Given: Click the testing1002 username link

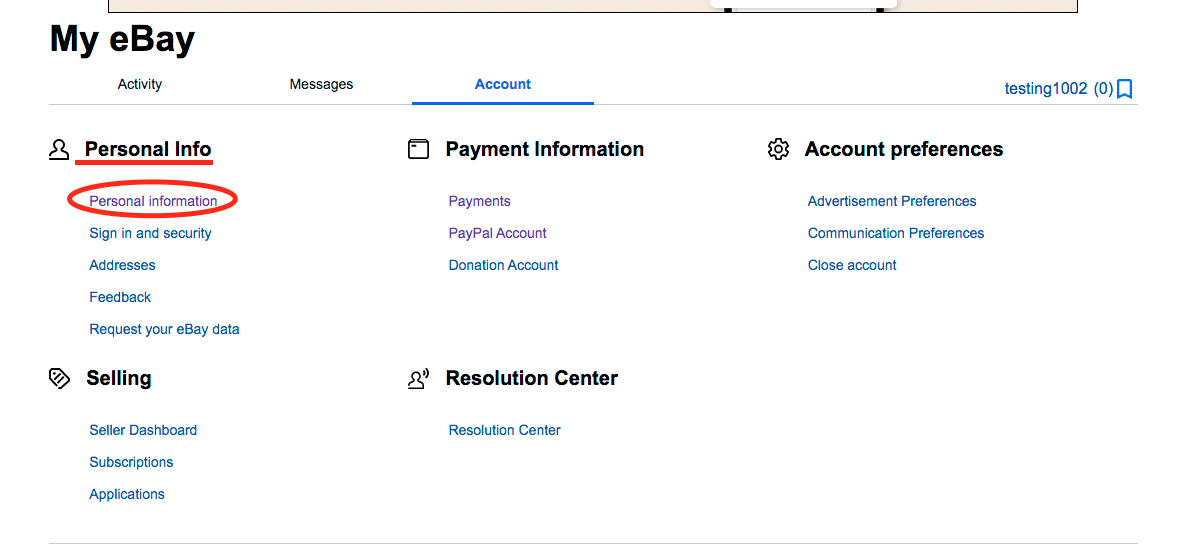Looking at the screenshot, I should click(x=1046, y=89).
